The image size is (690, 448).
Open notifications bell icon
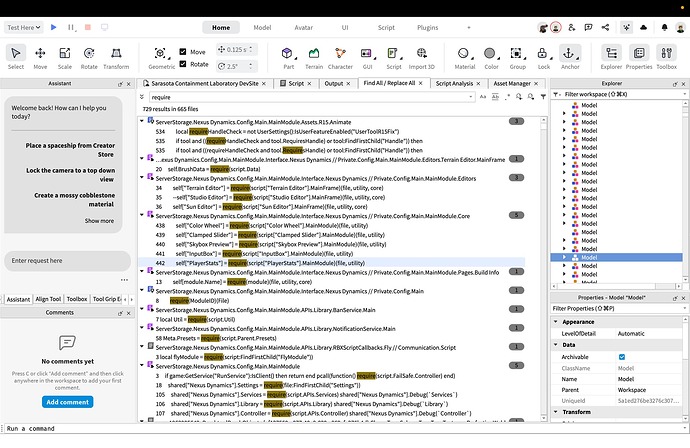[x=664, y=28]
